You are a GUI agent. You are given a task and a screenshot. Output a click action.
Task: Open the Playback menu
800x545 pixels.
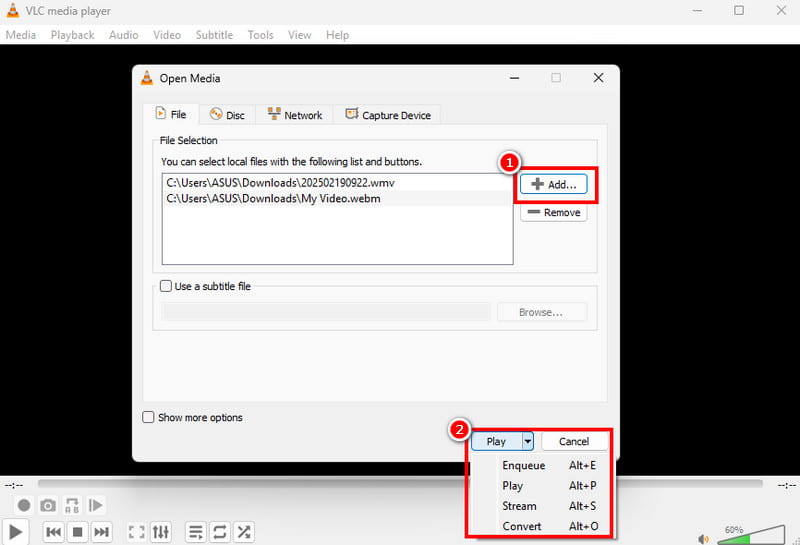point(72,35)
